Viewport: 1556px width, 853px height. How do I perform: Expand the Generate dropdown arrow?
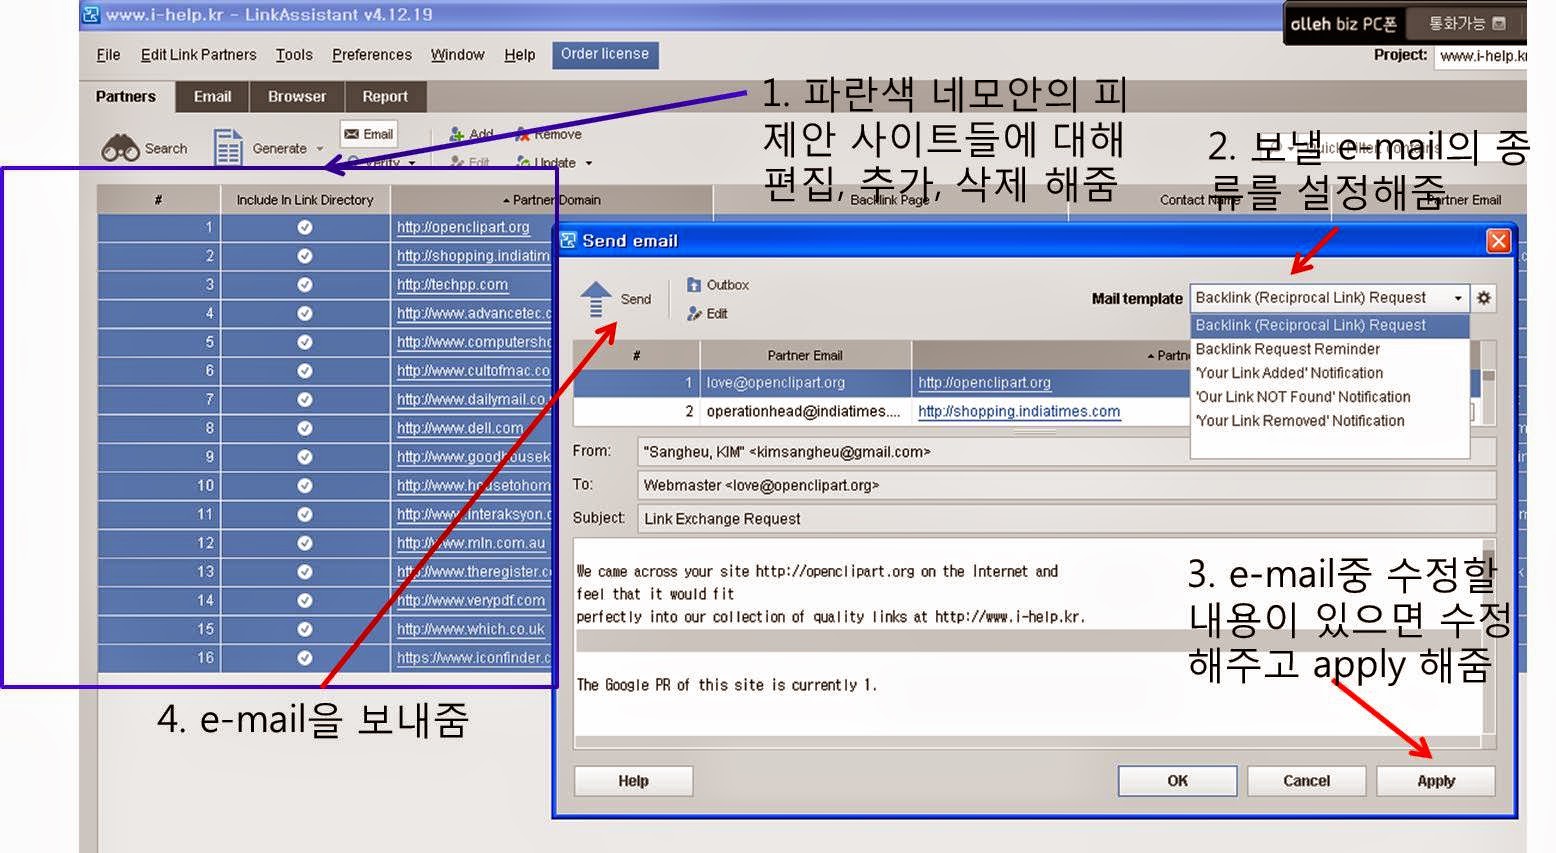(320, 149)
